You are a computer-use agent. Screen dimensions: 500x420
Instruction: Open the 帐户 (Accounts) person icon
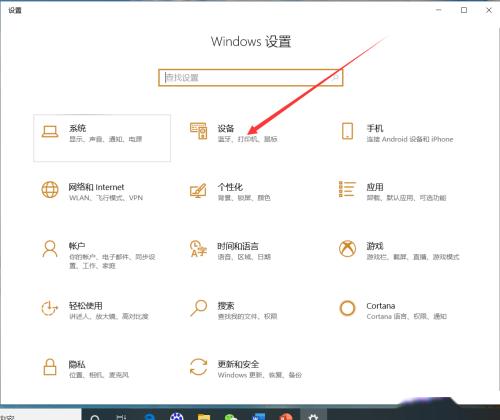[x=50, y=249]
